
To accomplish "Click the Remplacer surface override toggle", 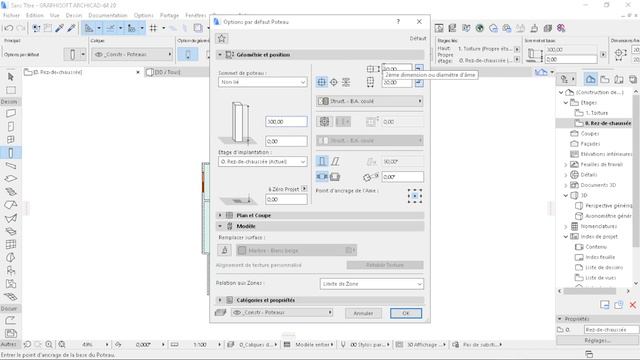I will click(224, 250).
